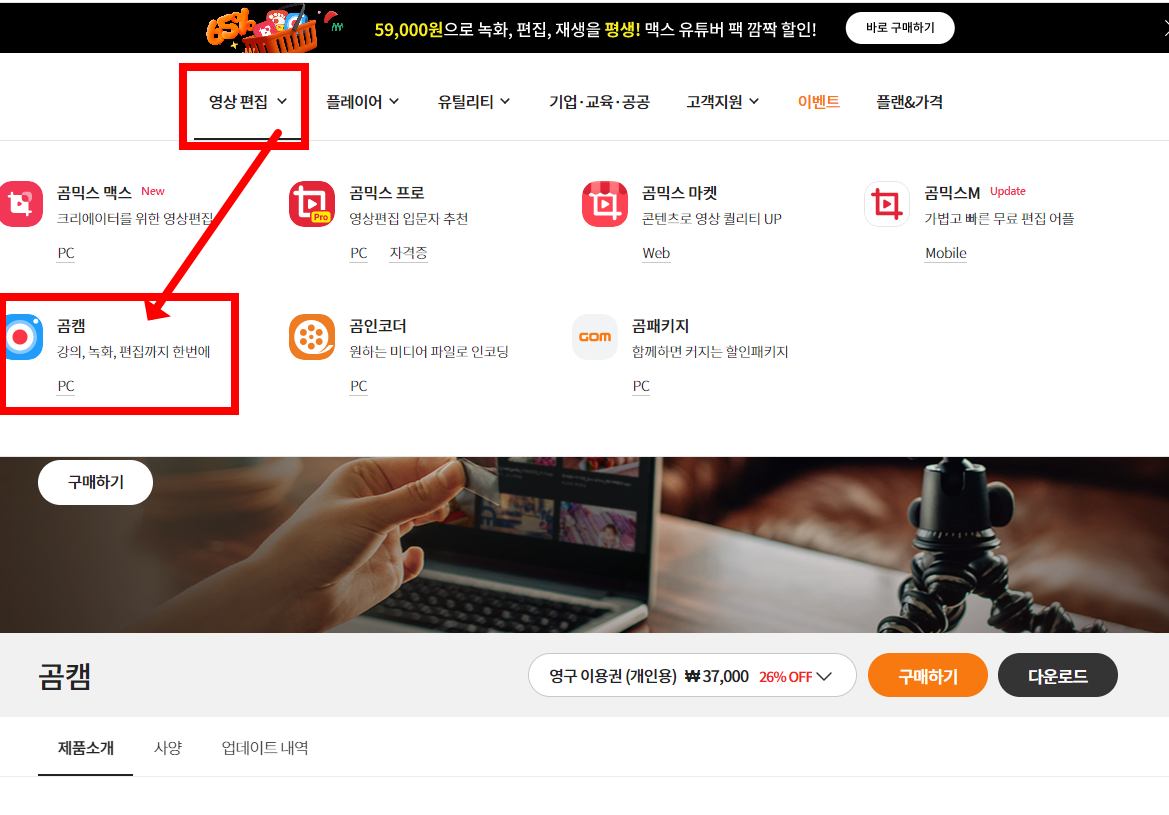Click the 다운로드 button

[1057, 675]
